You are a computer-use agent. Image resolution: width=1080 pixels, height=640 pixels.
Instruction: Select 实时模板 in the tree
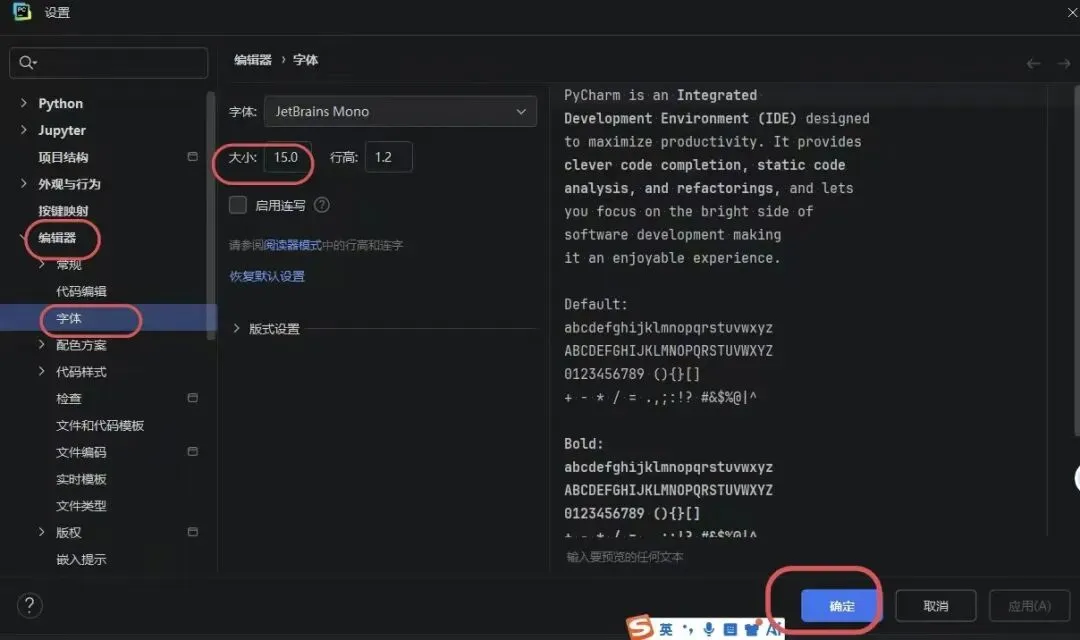pos(81,479)
